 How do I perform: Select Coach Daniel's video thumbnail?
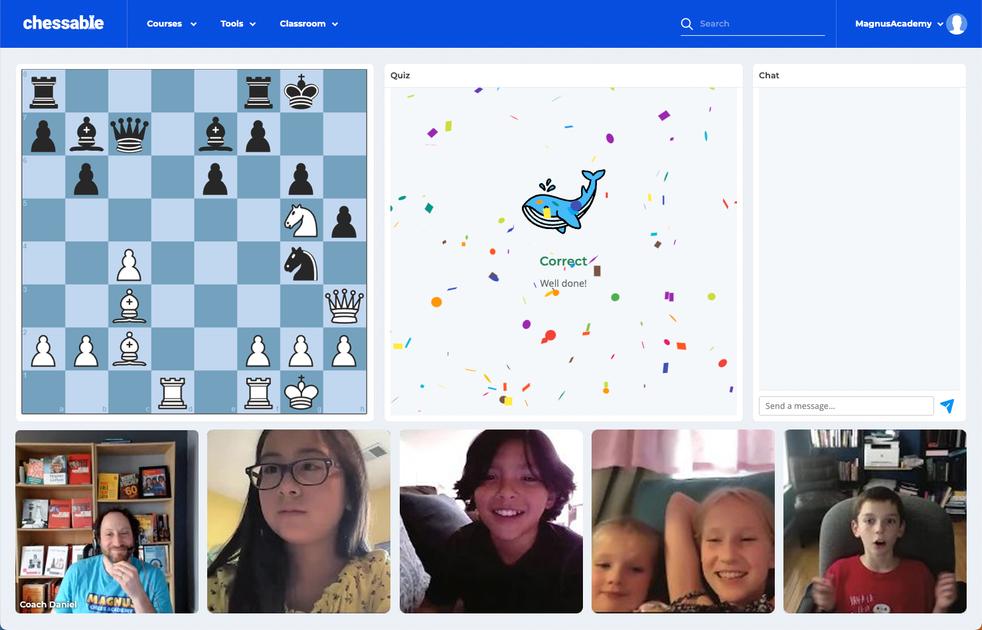click(x=107, y=521)
